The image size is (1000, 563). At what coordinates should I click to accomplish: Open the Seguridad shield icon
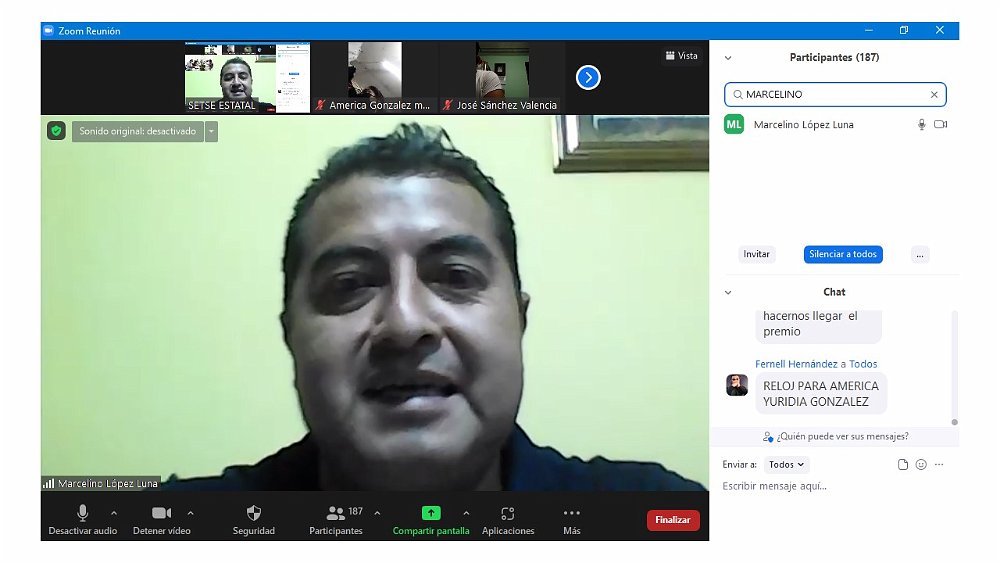coord(253,513)
